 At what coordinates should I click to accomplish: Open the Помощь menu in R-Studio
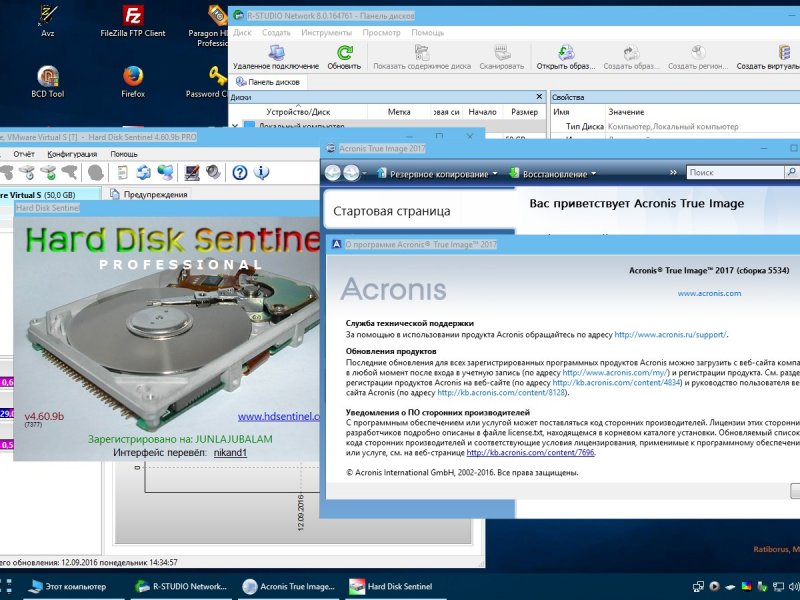click(x=428, y=33)
